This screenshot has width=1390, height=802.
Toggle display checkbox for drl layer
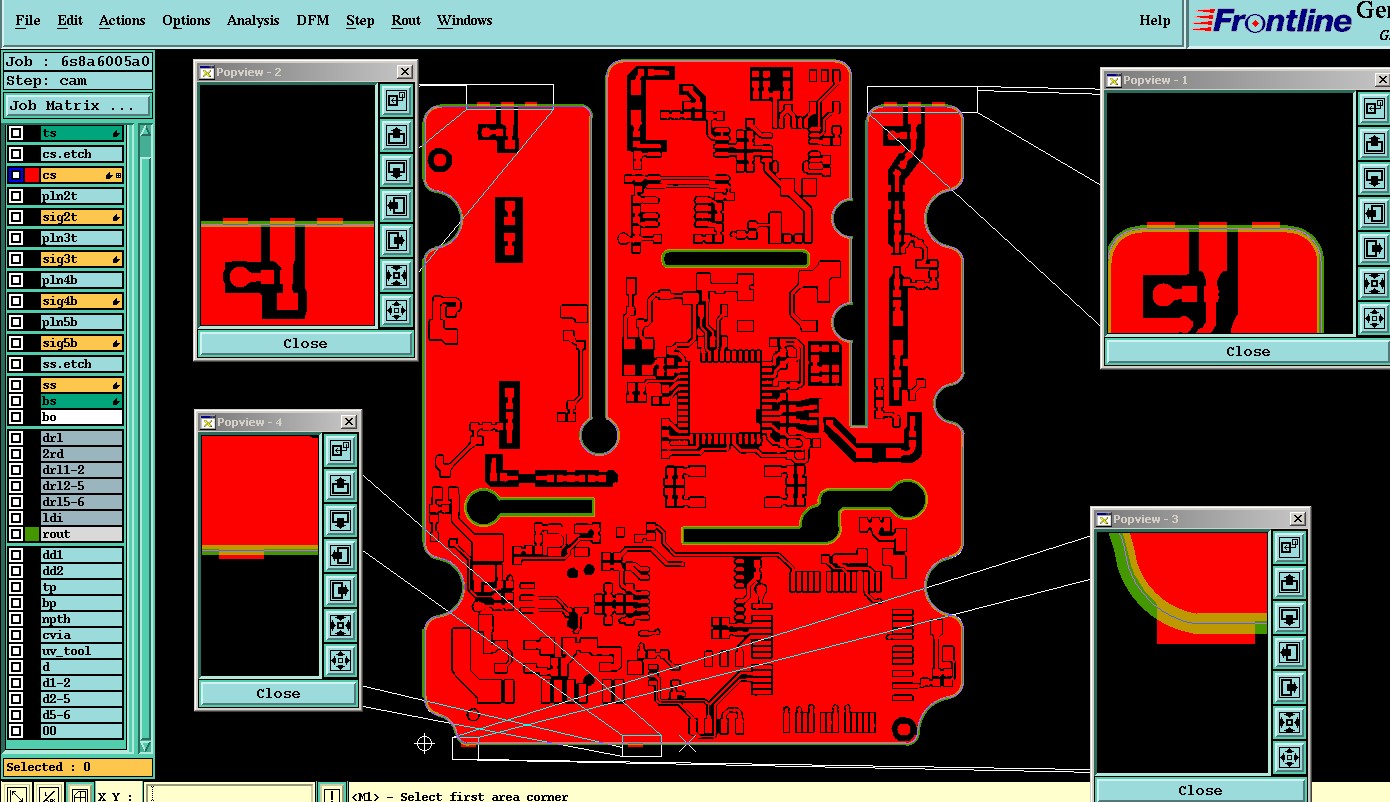[x=16, y=438]
